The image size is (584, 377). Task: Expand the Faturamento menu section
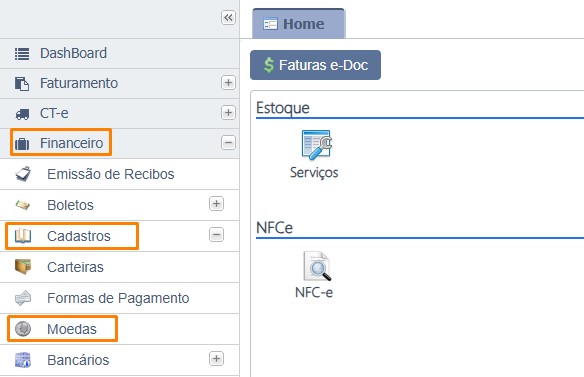point(228,83)
